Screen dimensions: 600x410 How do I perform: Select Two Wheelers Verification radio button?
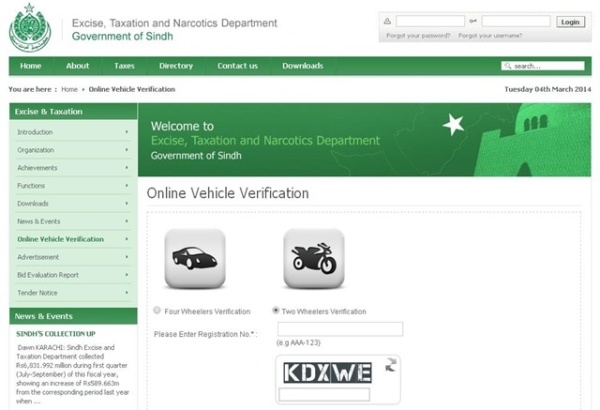[276, 310]
